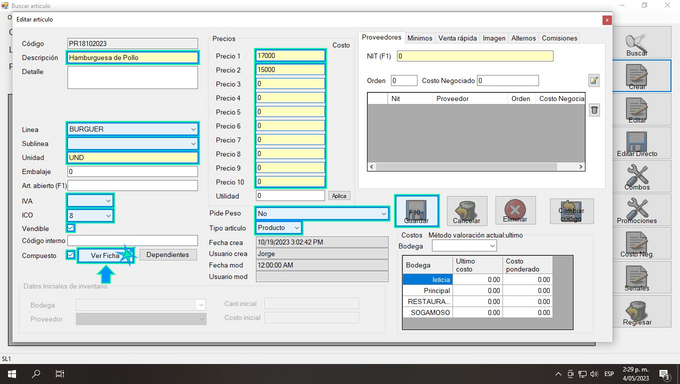Screen dimensions: 680x384
Task: Click the Proveedor column header
Action: click(x=469, y=98)
